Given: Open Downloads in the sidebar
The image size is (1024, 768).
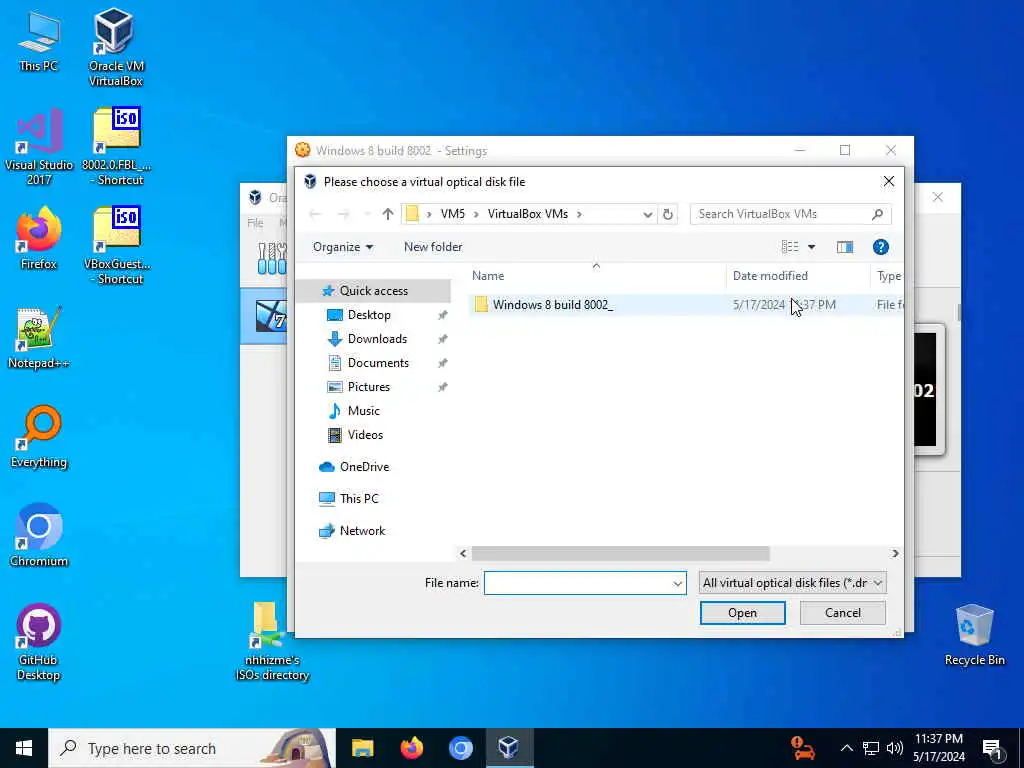Looking at the screenshot, I should click(x=377, y=339).
